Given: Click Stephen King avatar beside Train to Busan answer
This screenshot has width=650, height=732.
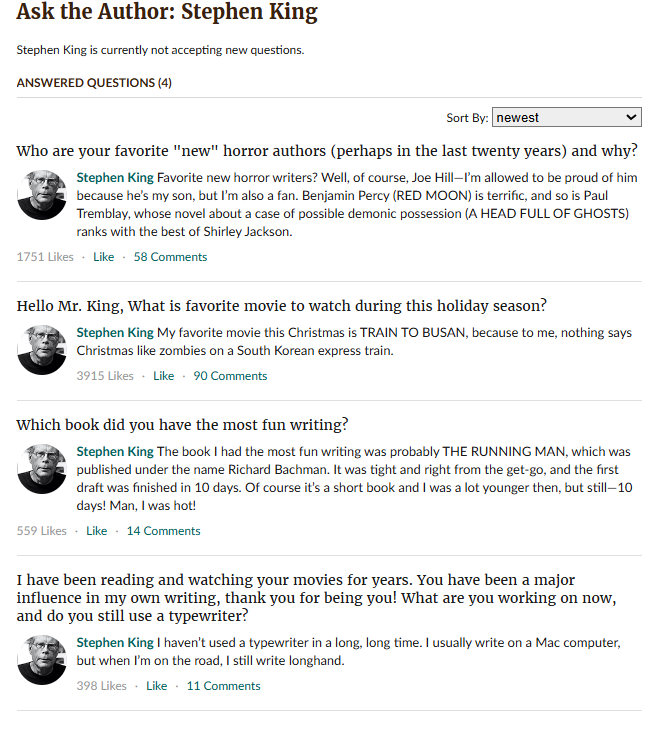Looking at the screenshot, I should 42,350.
